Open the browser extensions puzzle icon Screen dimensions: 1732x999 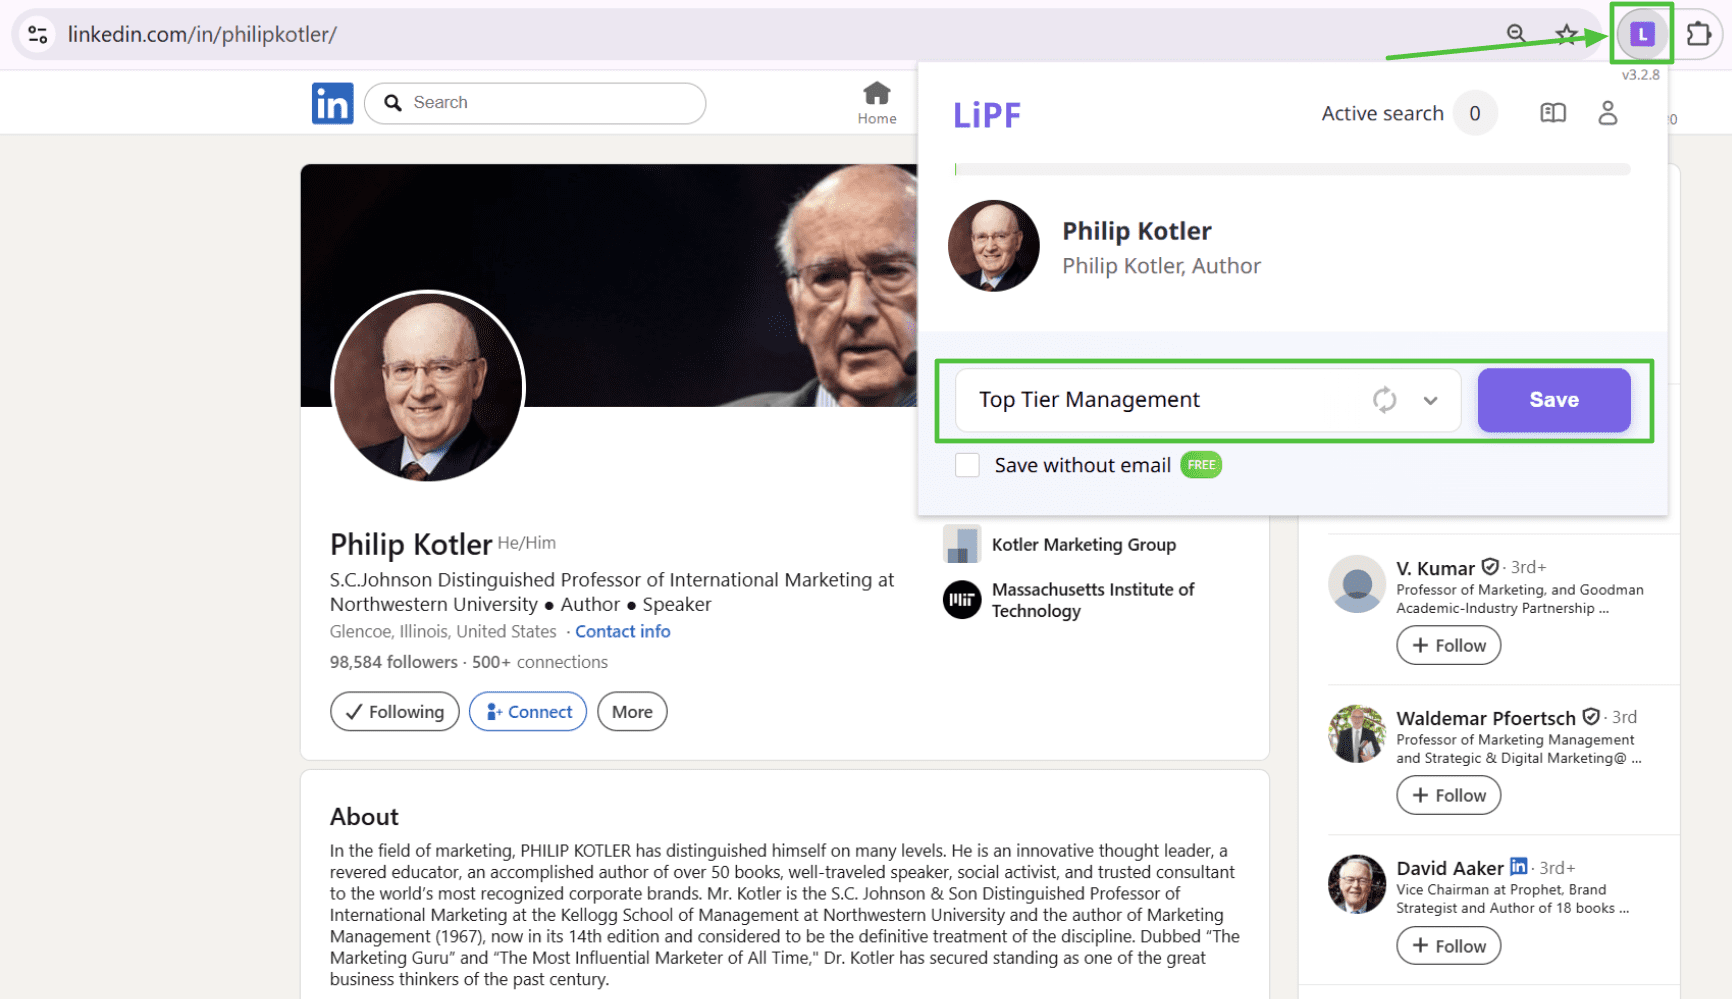(x=1698, y=34)
